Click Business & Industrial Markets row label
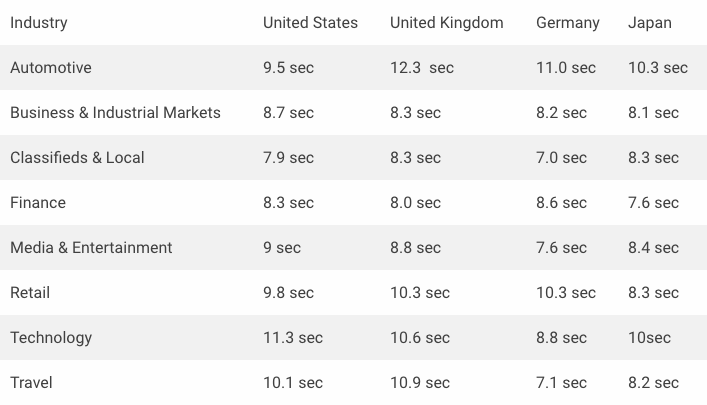 click(115, 113)
